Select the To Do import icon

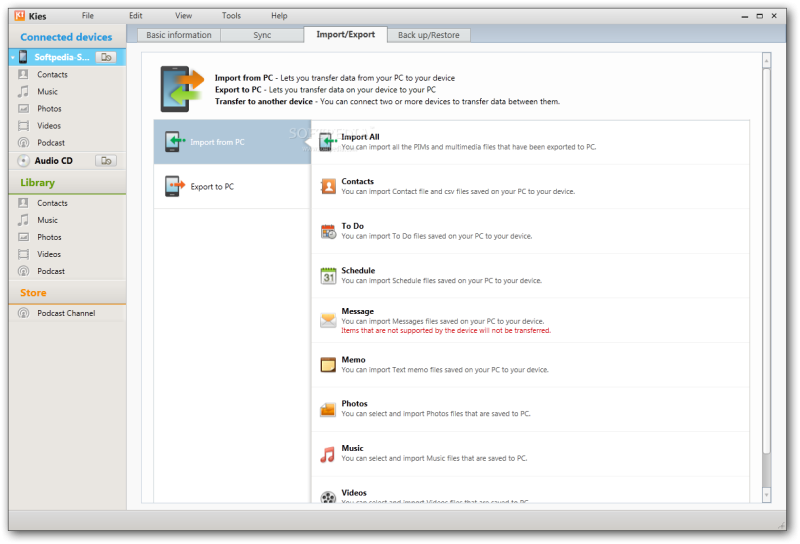327,231
